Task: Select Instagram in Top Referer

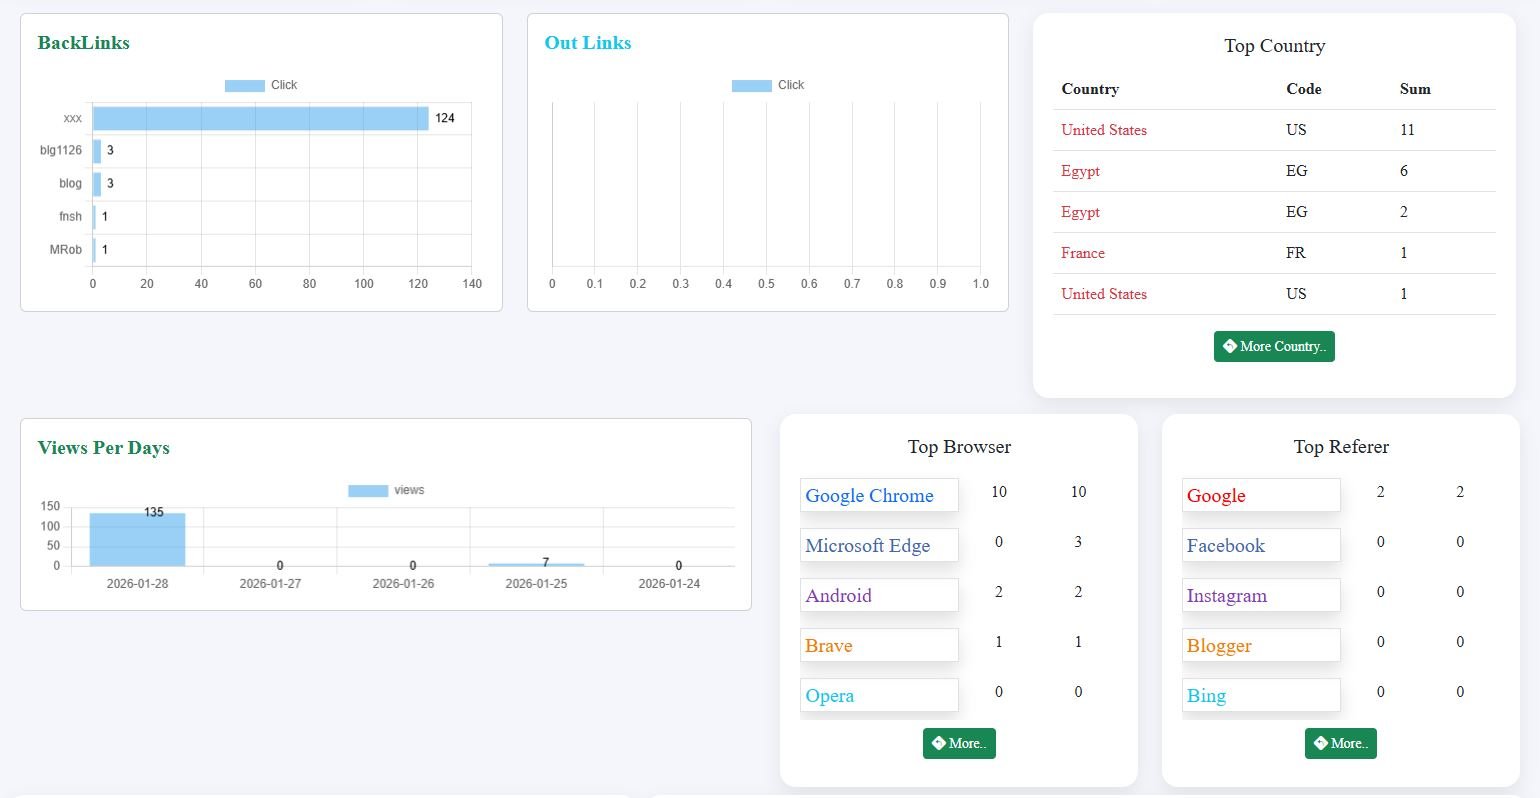Action: click(x=1261, y=595)
